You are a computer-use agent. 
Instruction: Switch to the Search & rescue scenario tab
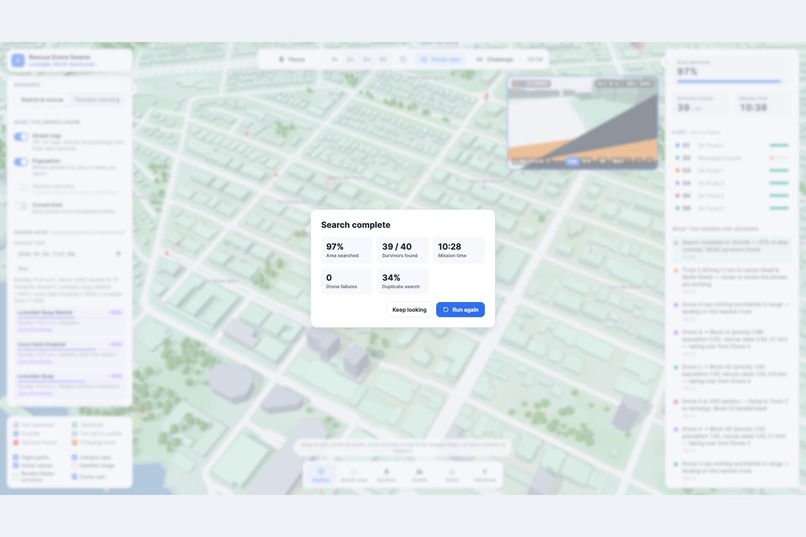pos(42,100)
